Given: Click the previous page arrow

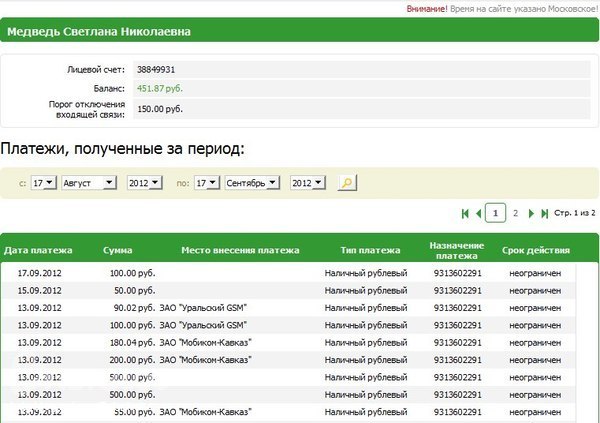Looking at the screenshot, I should coord(478,213).
